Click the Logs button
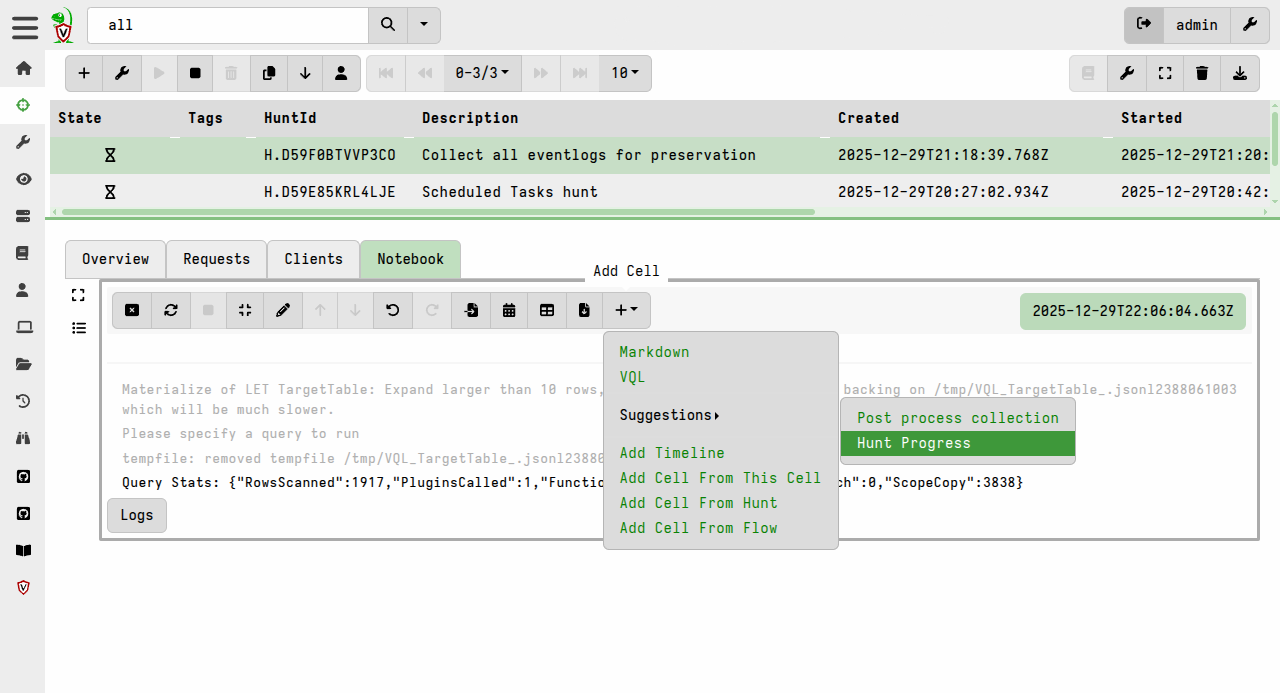 [x=137, y=515]
